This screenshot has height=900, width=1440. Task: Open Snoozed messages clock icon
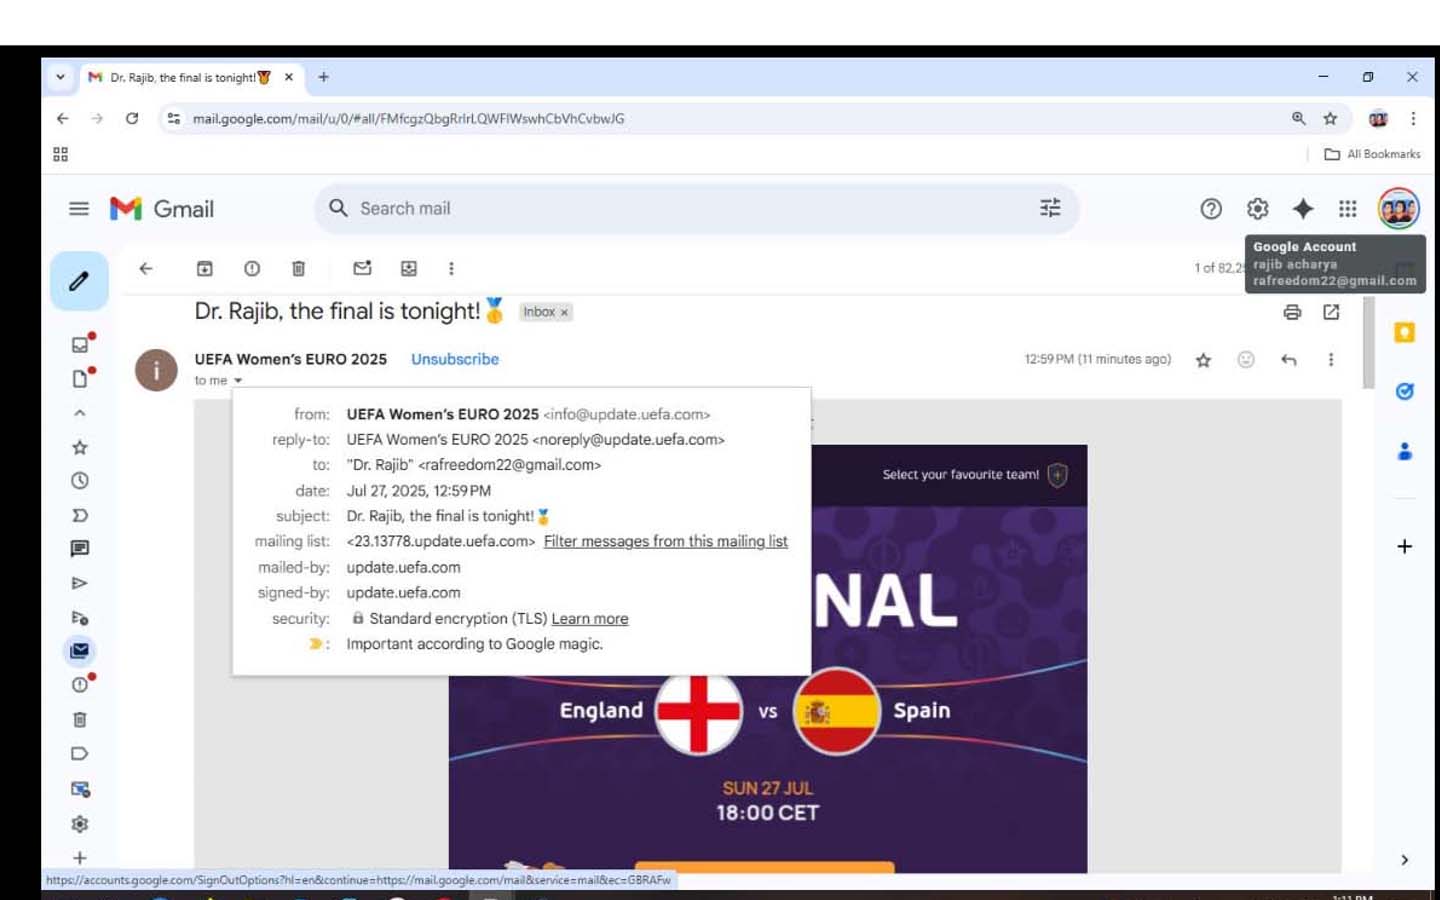(80, 481)
